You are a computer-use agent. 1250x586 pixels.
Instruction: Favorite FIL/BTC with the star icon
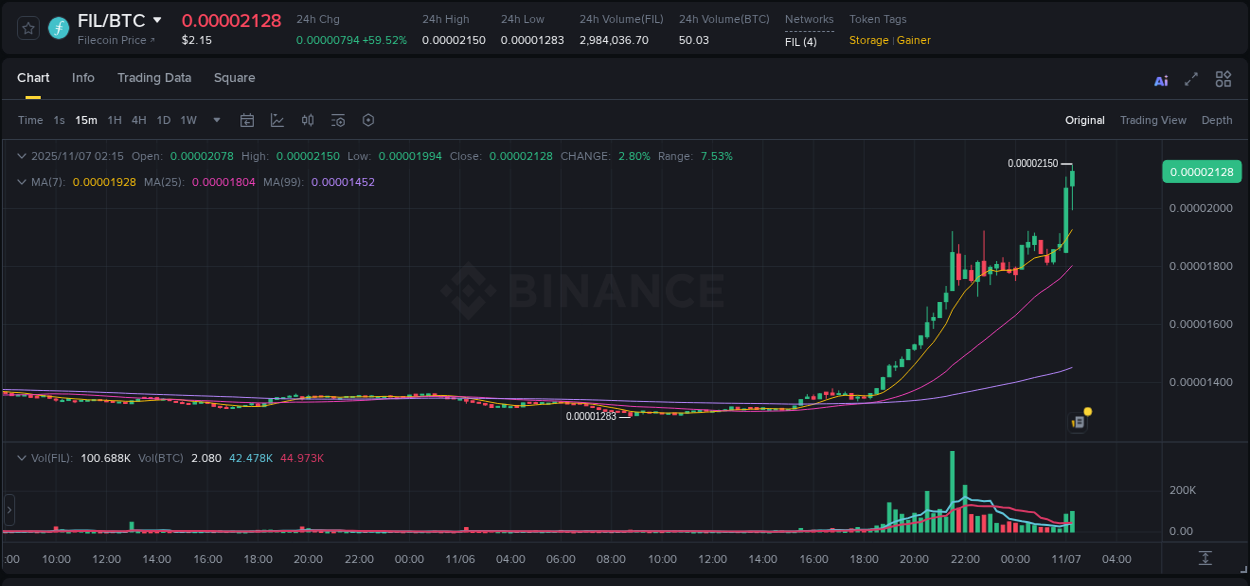(28, 28)
